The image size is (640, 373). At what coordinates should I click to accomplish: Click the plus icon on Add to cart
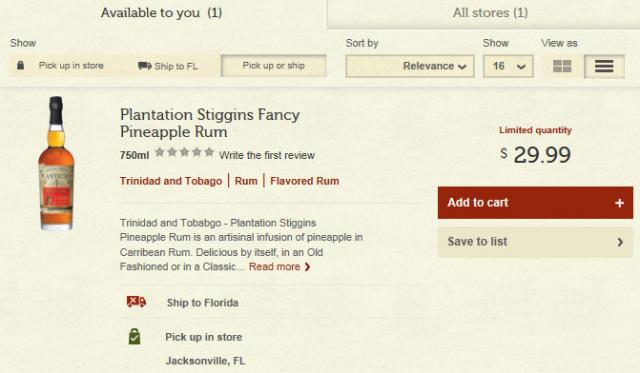pyautogui.click(x=619, y=203)
